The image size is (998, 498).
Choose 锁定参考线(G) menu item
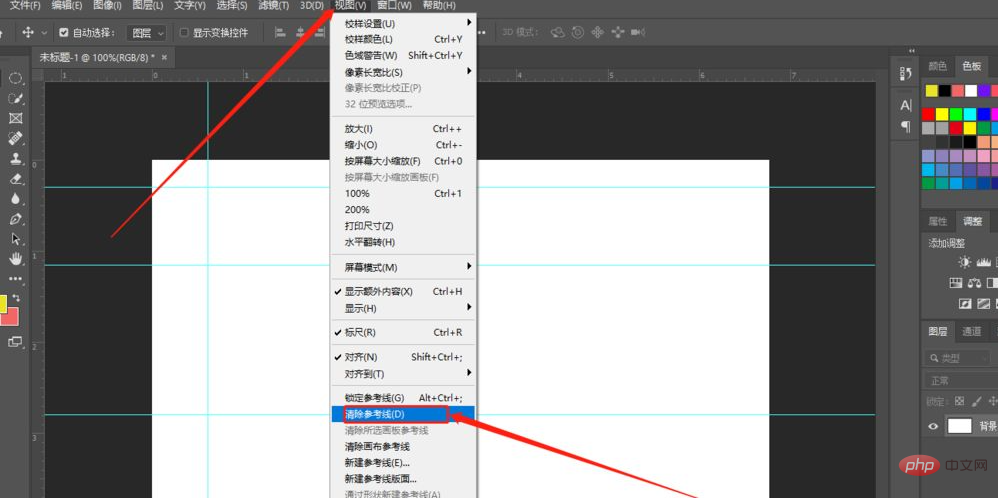point(404,397)
